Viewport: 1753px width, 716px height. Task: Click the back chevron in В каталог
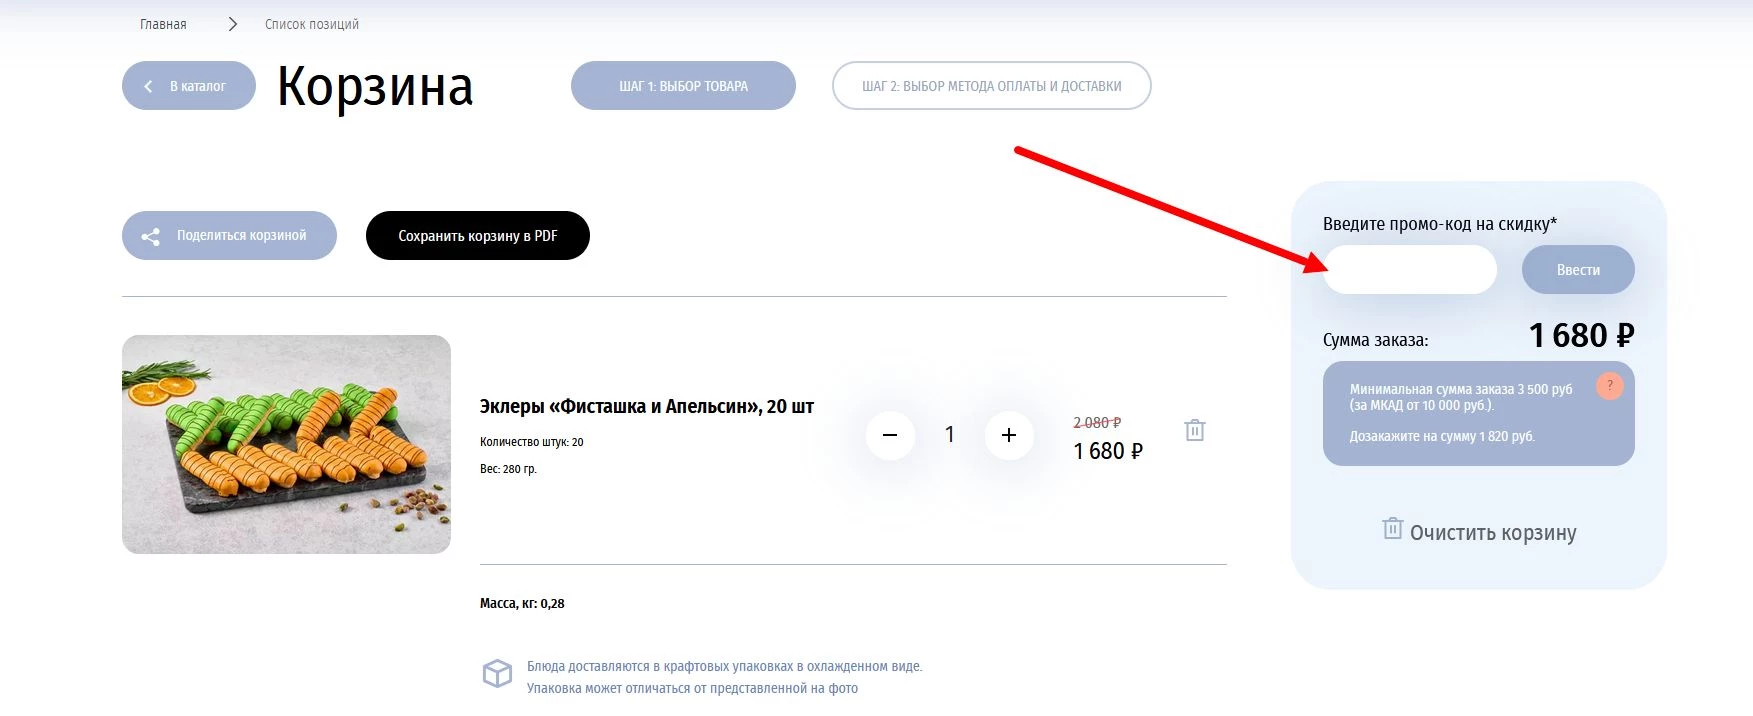pos(148,86)
